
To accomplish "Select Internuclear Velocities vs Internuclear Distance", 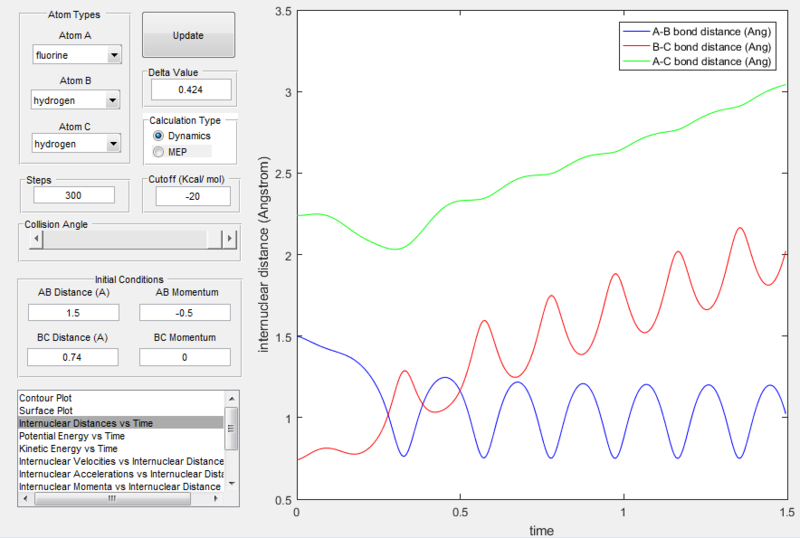I will click(121, 461).
